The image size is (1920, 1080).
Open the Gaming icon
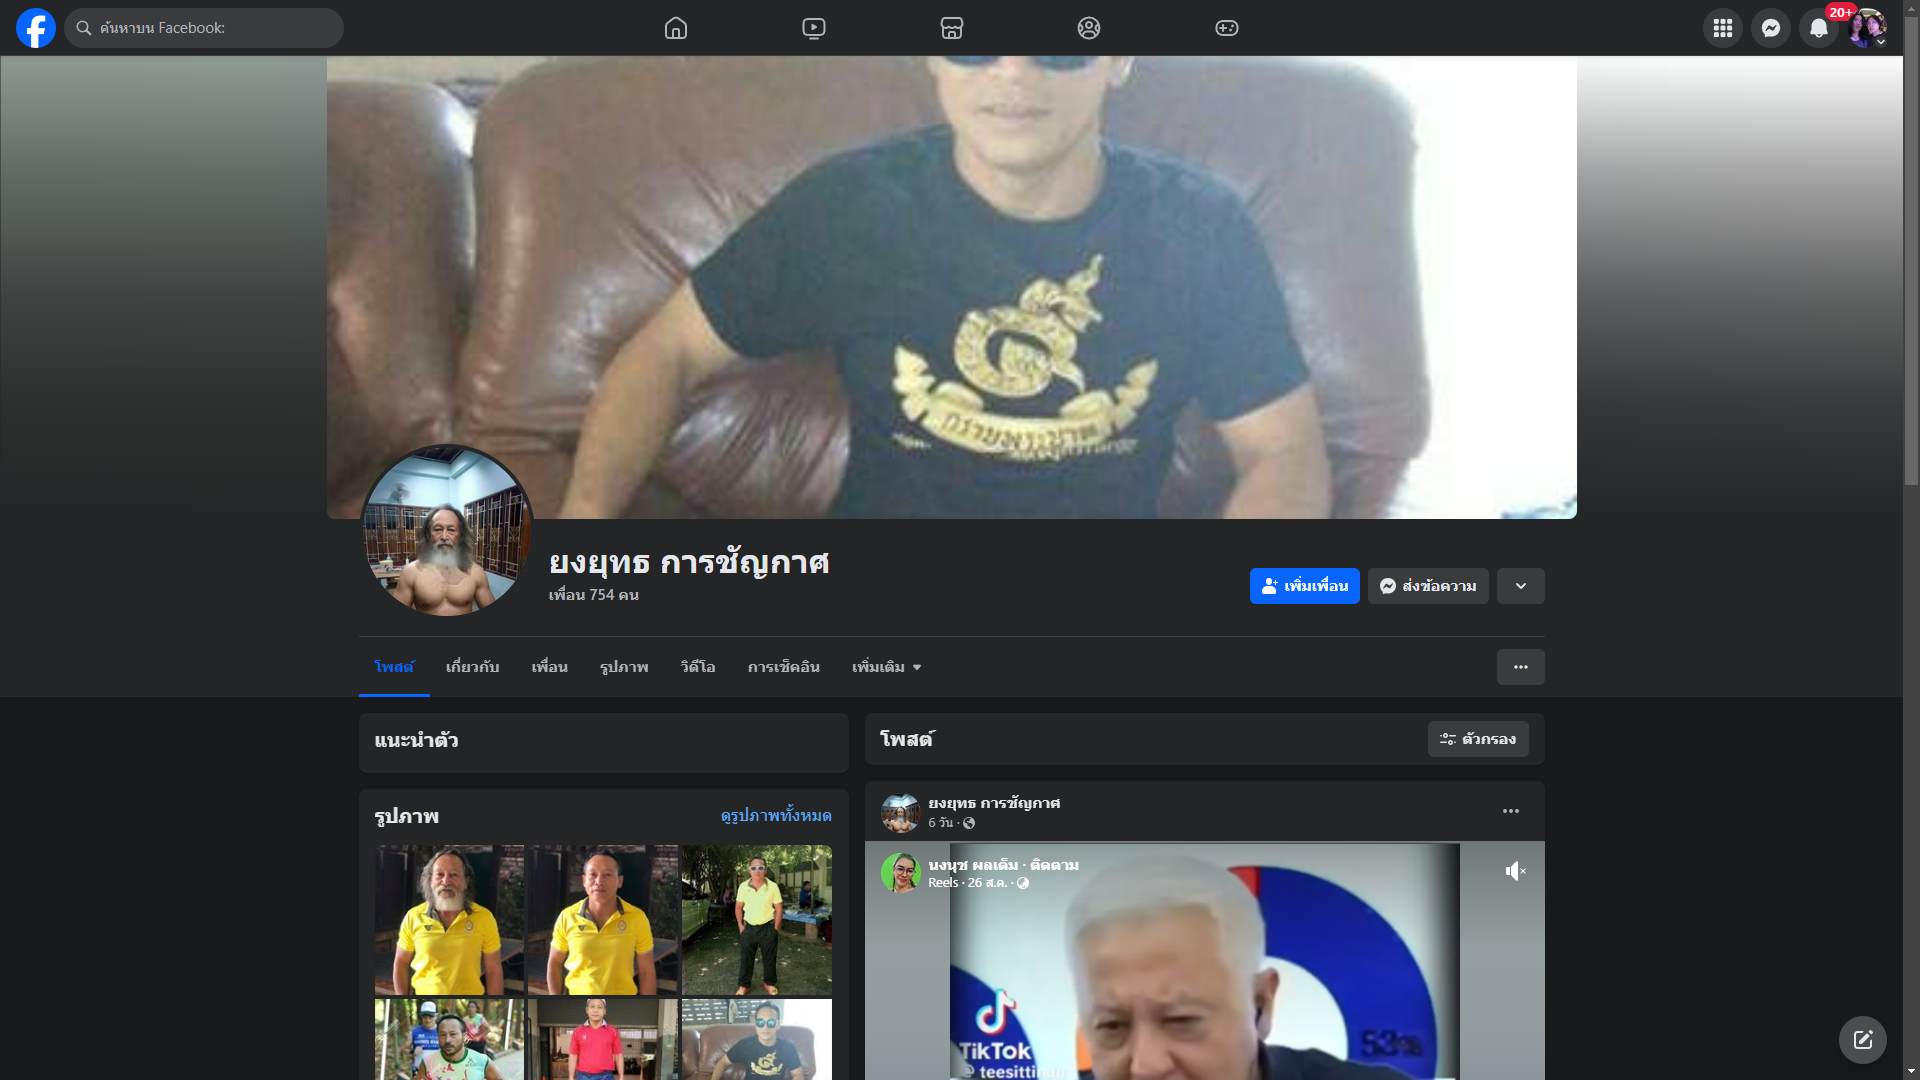pyautogui.click(x=1227, y=28)
